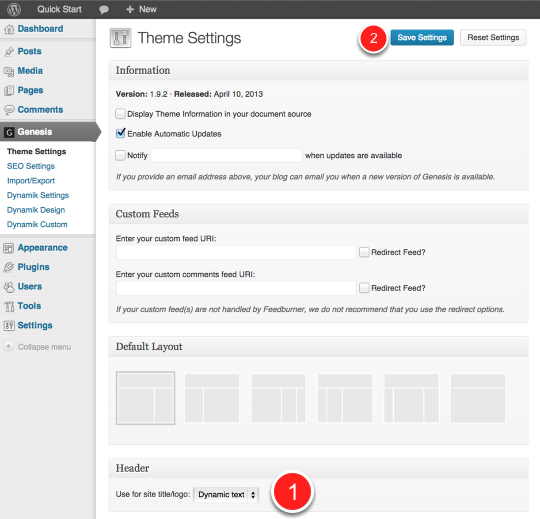Select the content-sidebar layout thumbnail
The width and height of the screenshot is (540, 519).
pos(145,398)
